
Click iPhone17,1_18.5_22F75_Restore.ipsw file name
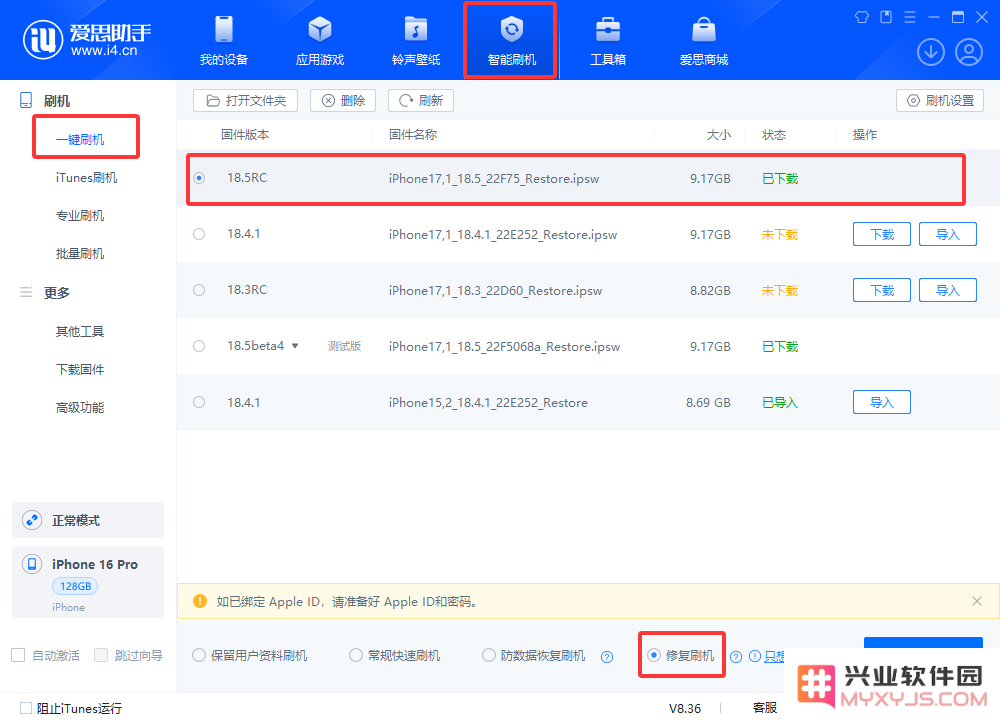pos(494,179)
